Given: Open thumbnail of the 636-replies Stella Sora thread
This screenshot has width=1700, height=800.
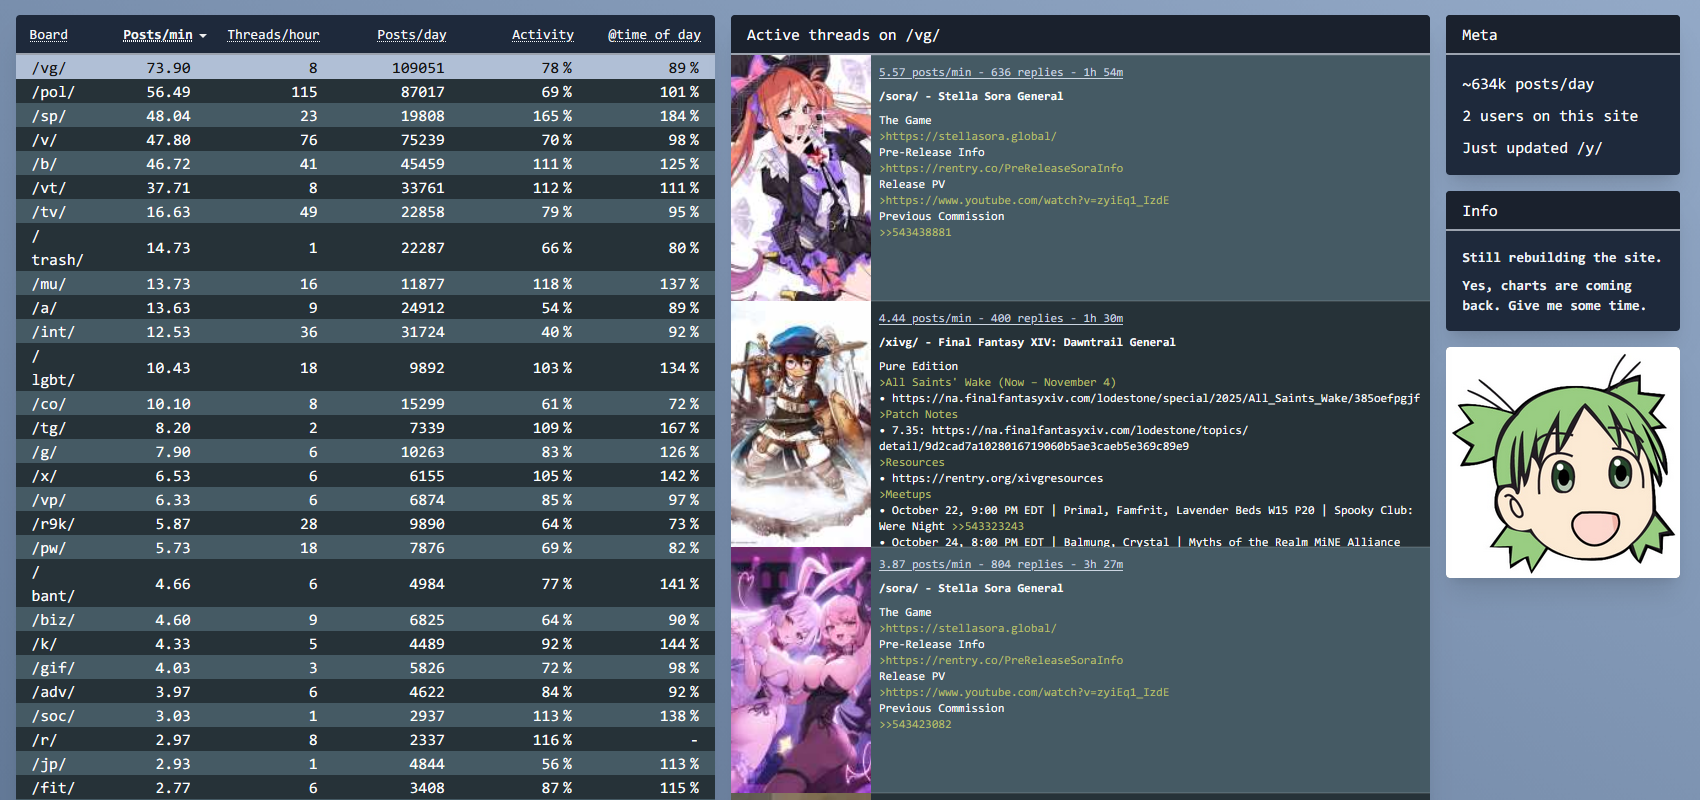Looking at the screenshot, I should (x=801, y=178).
